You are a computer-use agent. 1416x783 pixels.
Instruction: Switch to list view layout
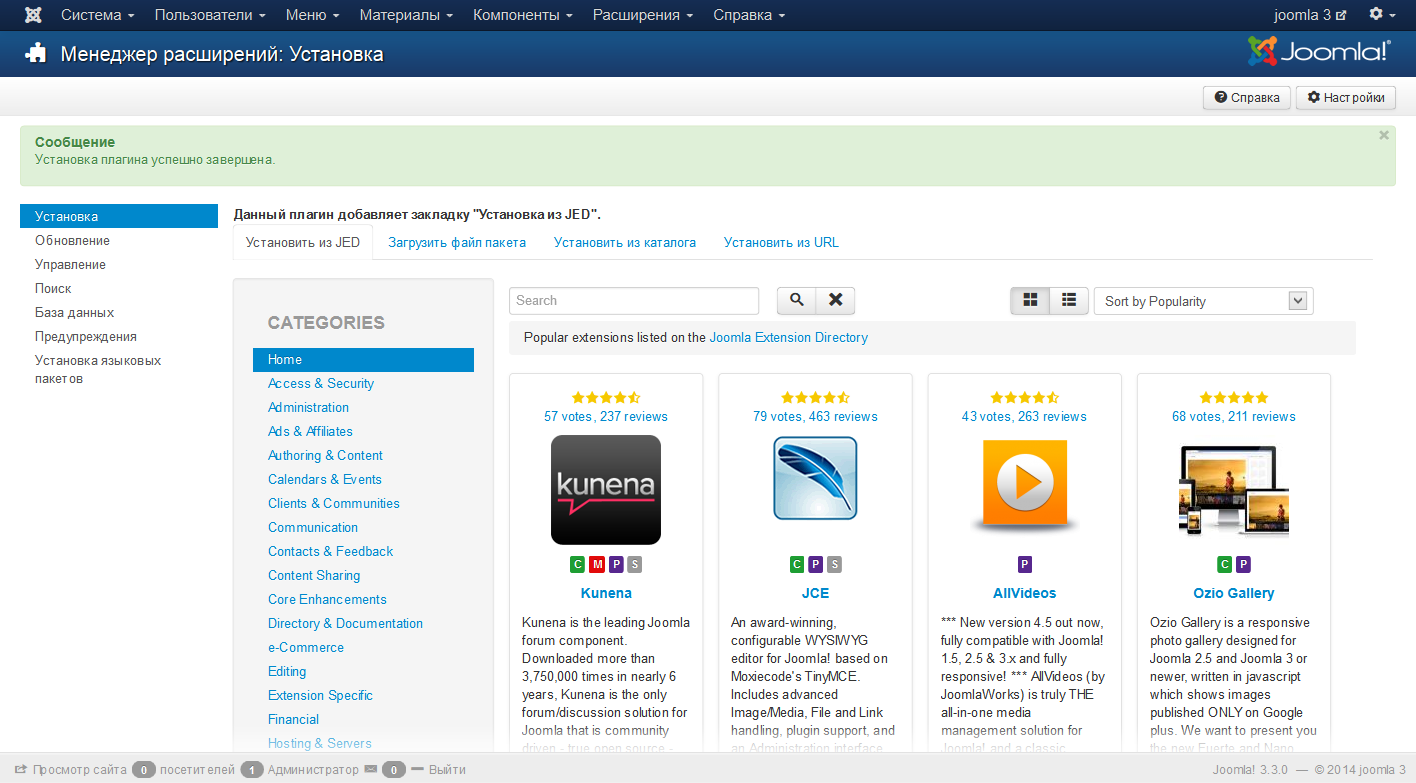coord(1069,300)
